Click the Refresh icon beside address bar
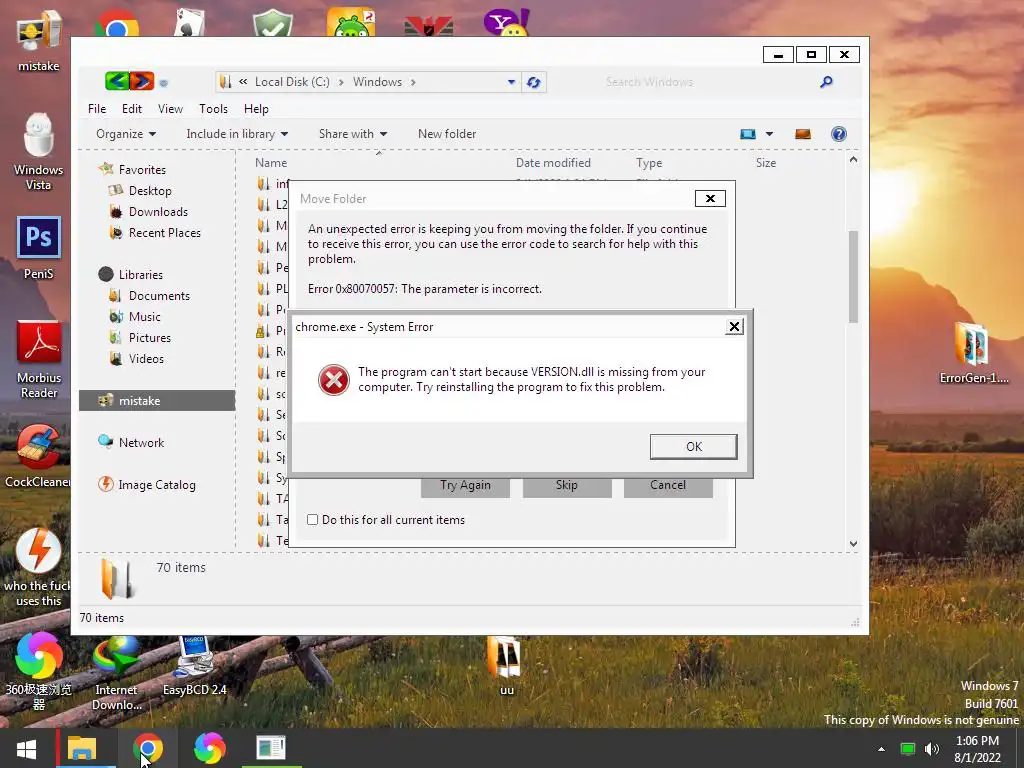Image resolution: width=1024 pixels, height=768 pixels. tap(534, 82)
